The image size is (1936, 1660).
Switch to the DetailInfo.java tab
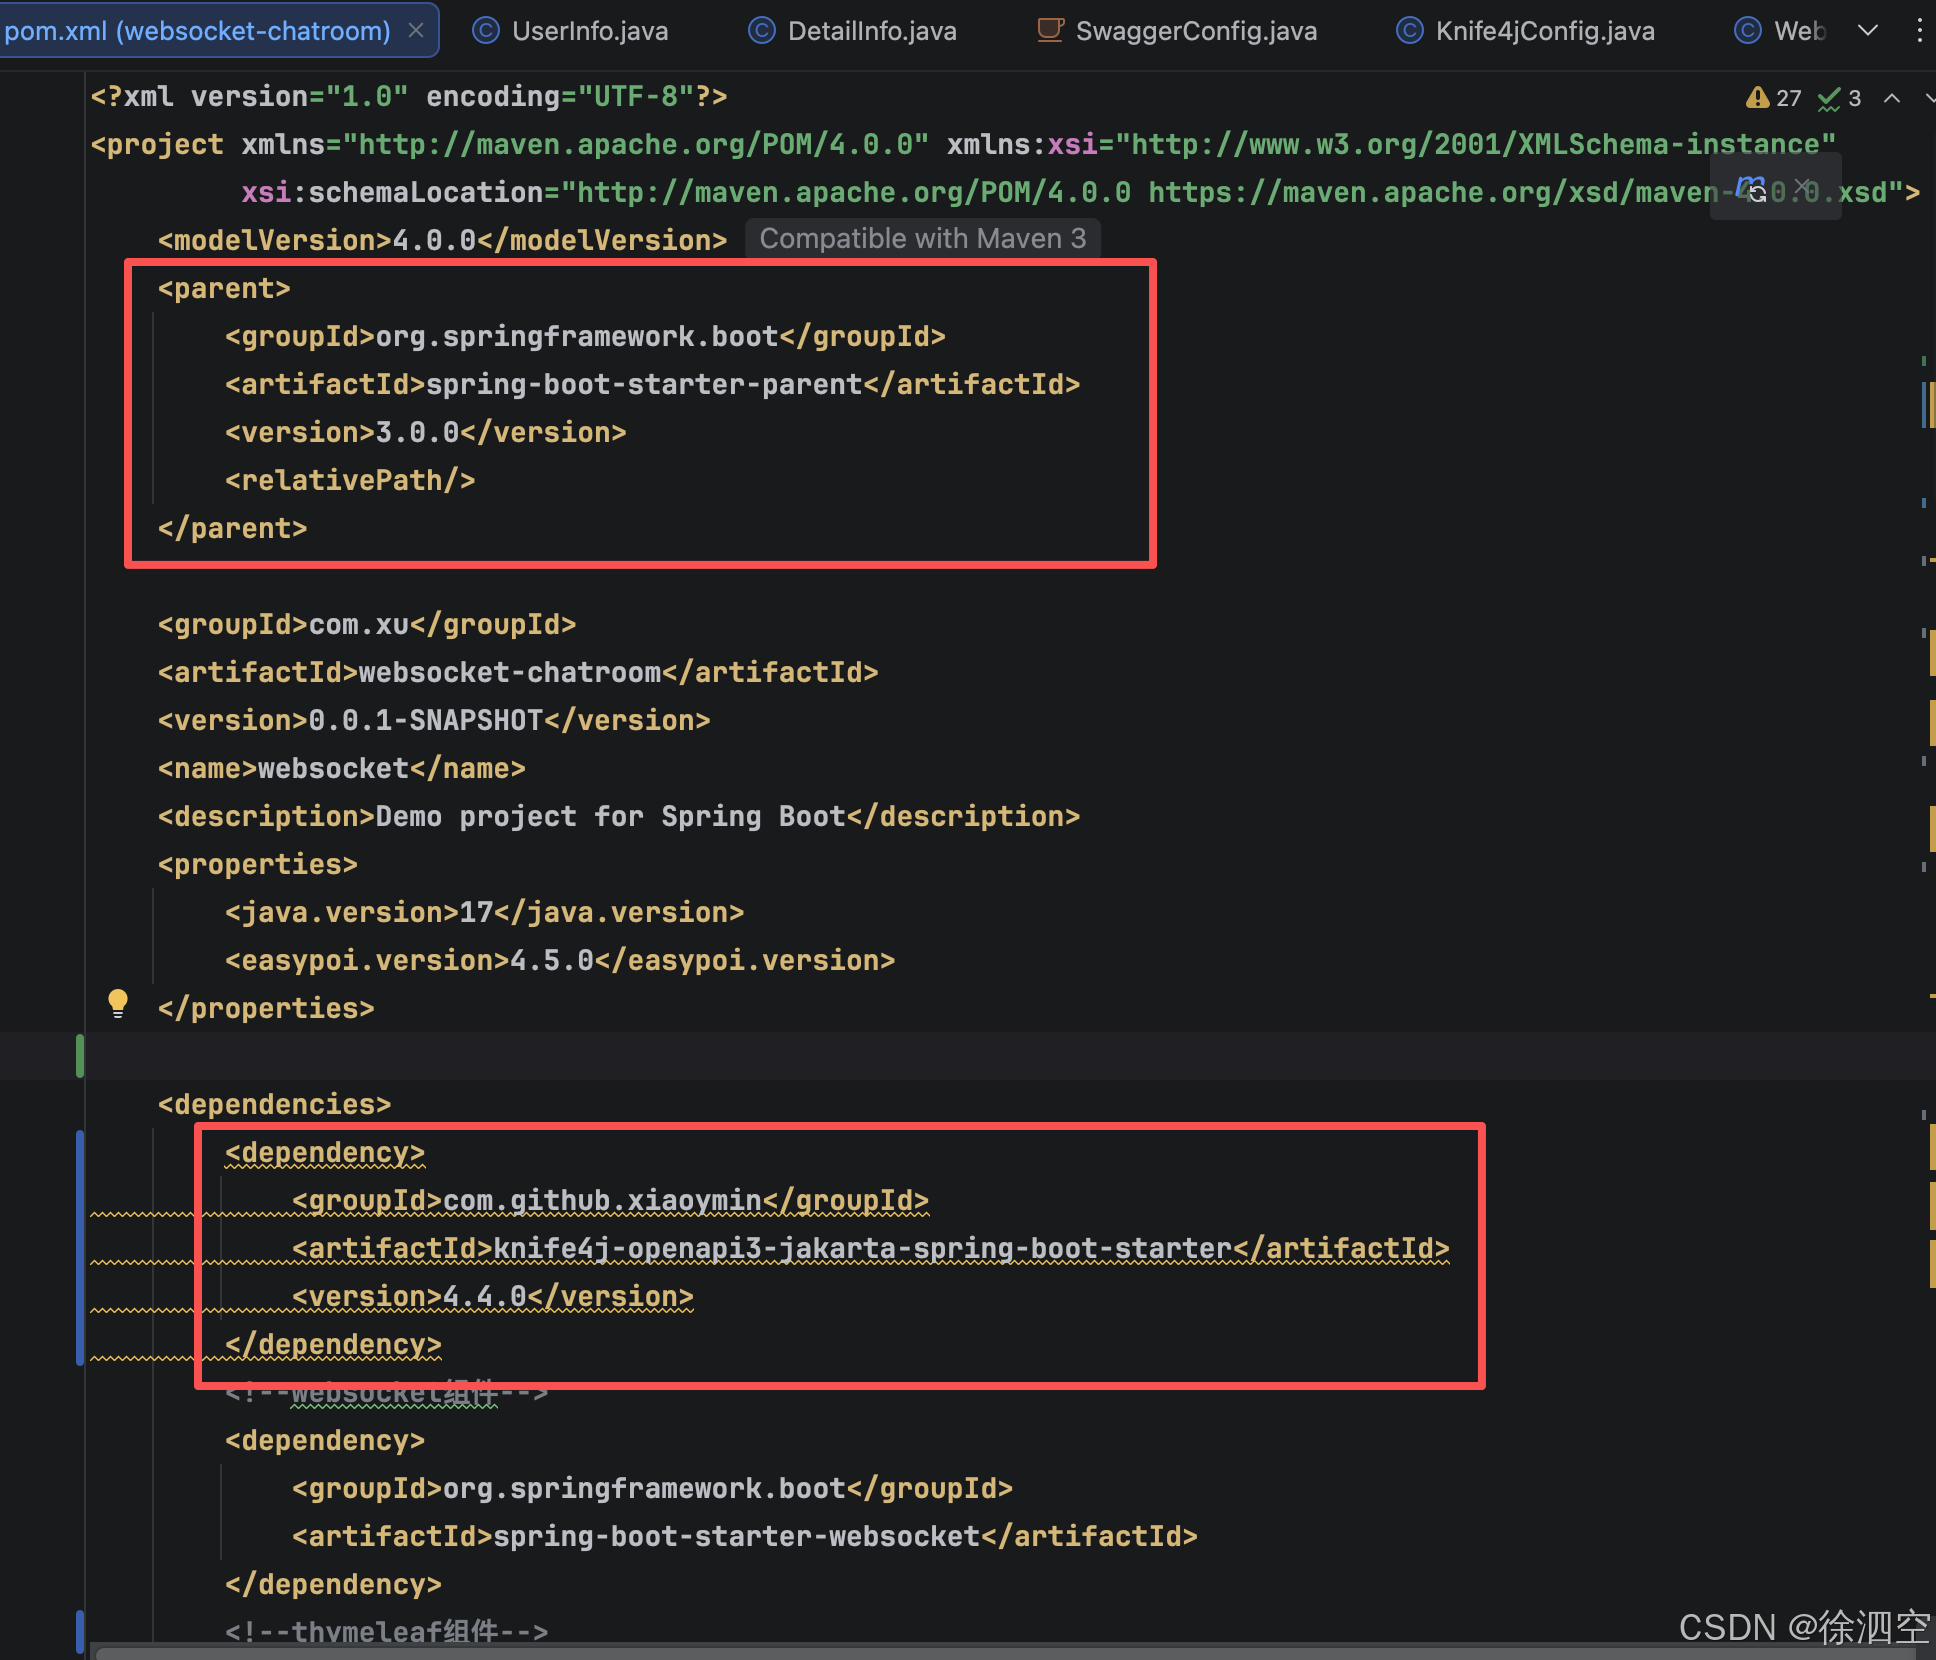coord(870,31)
